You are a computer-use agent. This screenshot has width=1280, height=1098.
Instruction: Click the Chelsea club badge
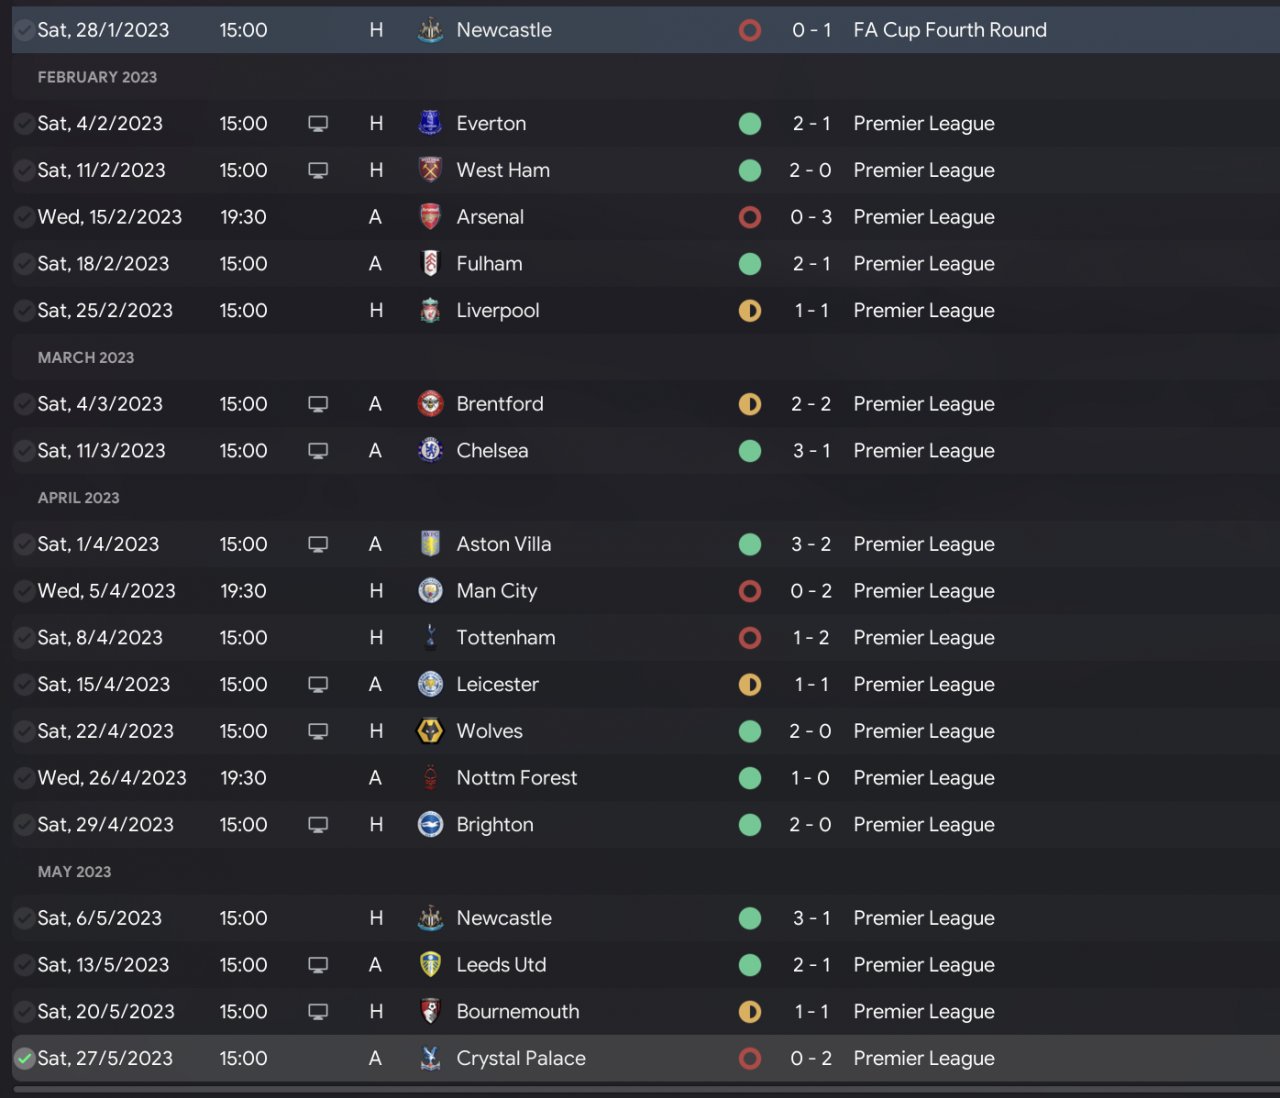430,451
